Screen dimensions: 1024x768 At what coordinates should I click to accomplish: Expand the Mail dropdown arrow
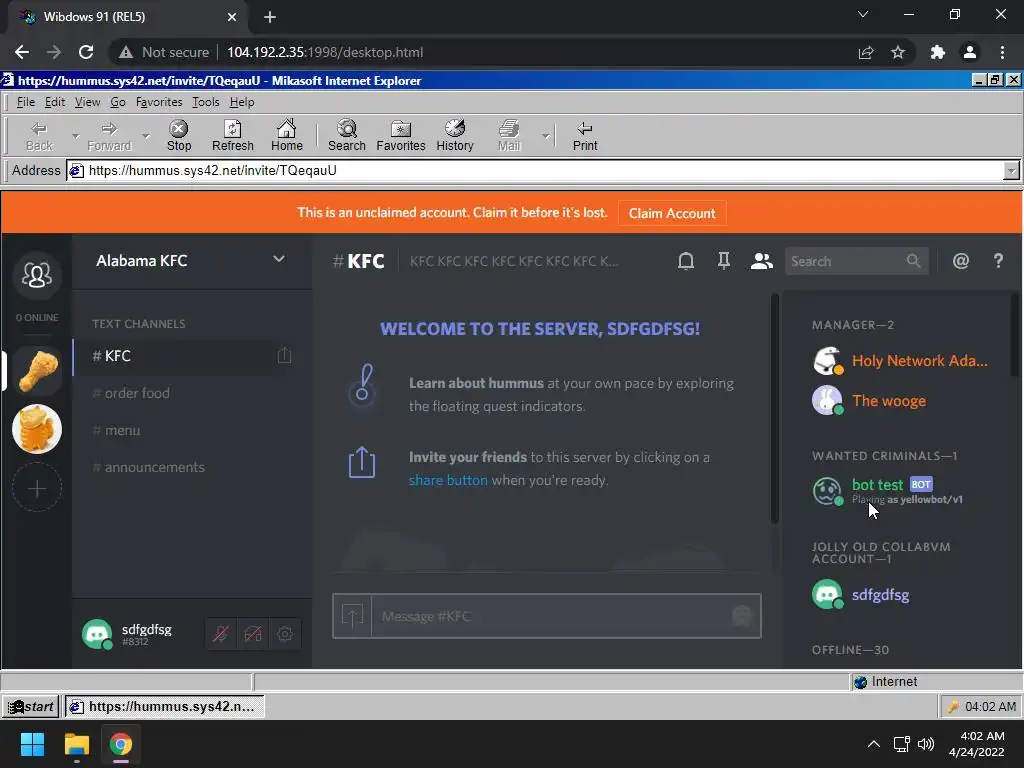tap(545, 136)
